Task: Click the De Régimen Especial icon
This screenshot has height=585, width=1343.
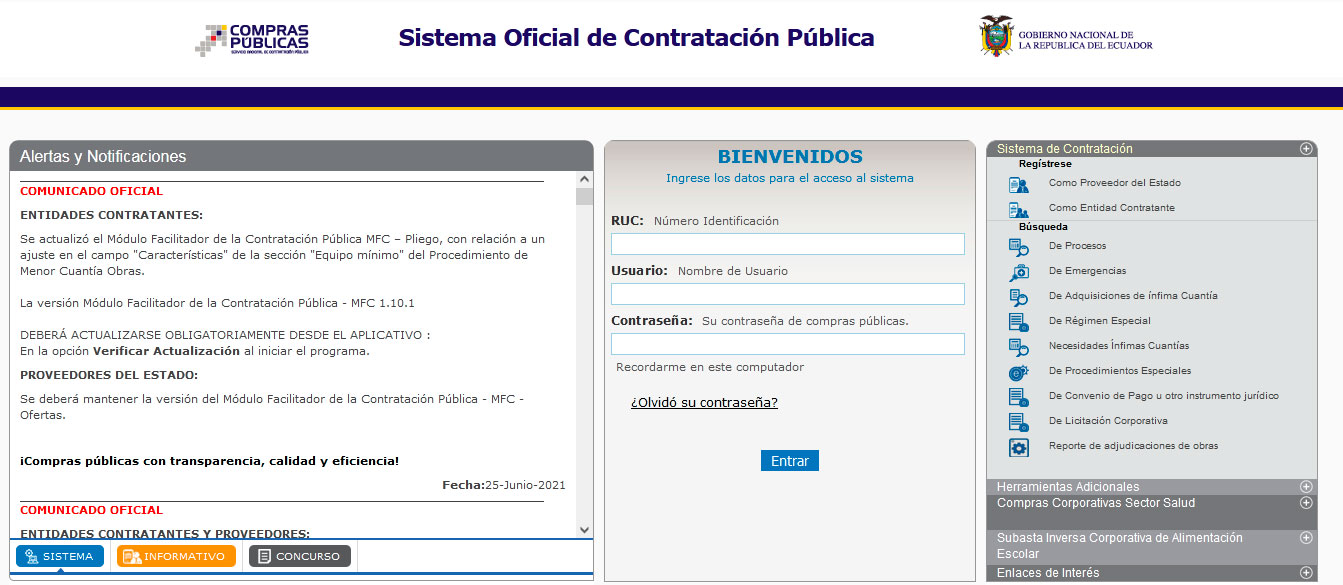Action: pyautogui.click(x=1018, y=321)
